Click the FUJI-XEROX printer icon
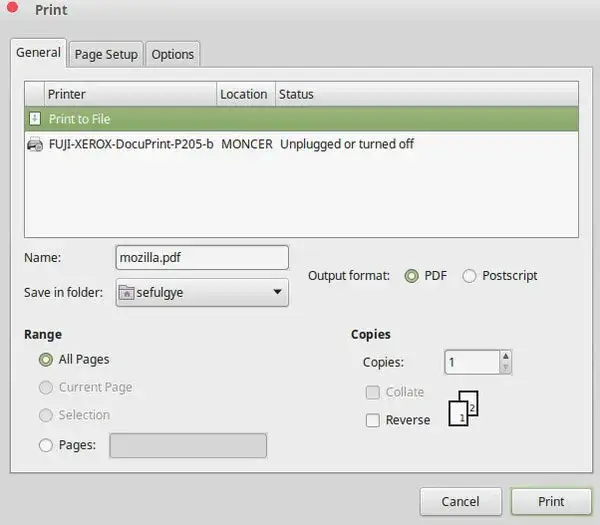Screen dimensions: 600x525 click(x=35, y=144)
